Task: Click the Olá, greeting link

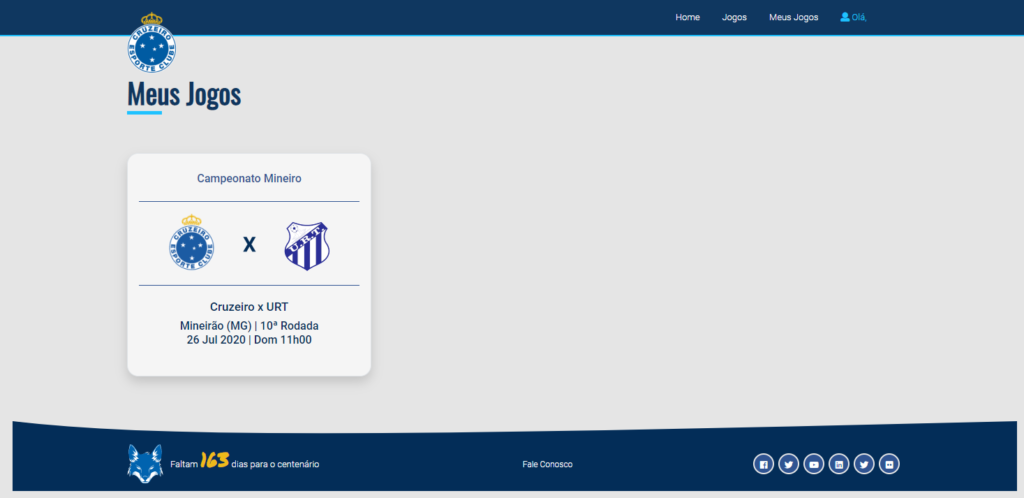Action: [x=859, y=18]
